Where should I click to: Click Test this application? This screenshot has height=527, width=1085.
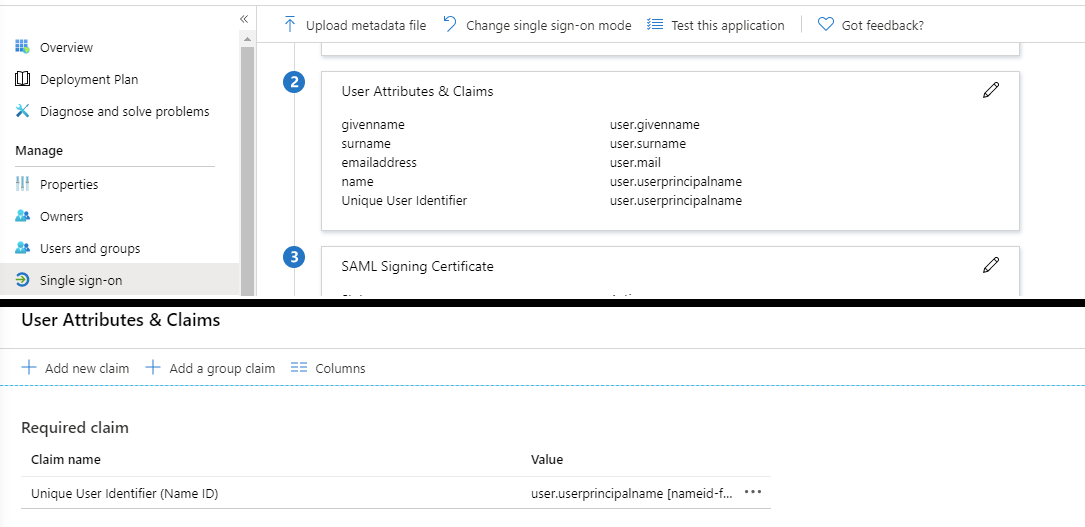pos(716,25)
